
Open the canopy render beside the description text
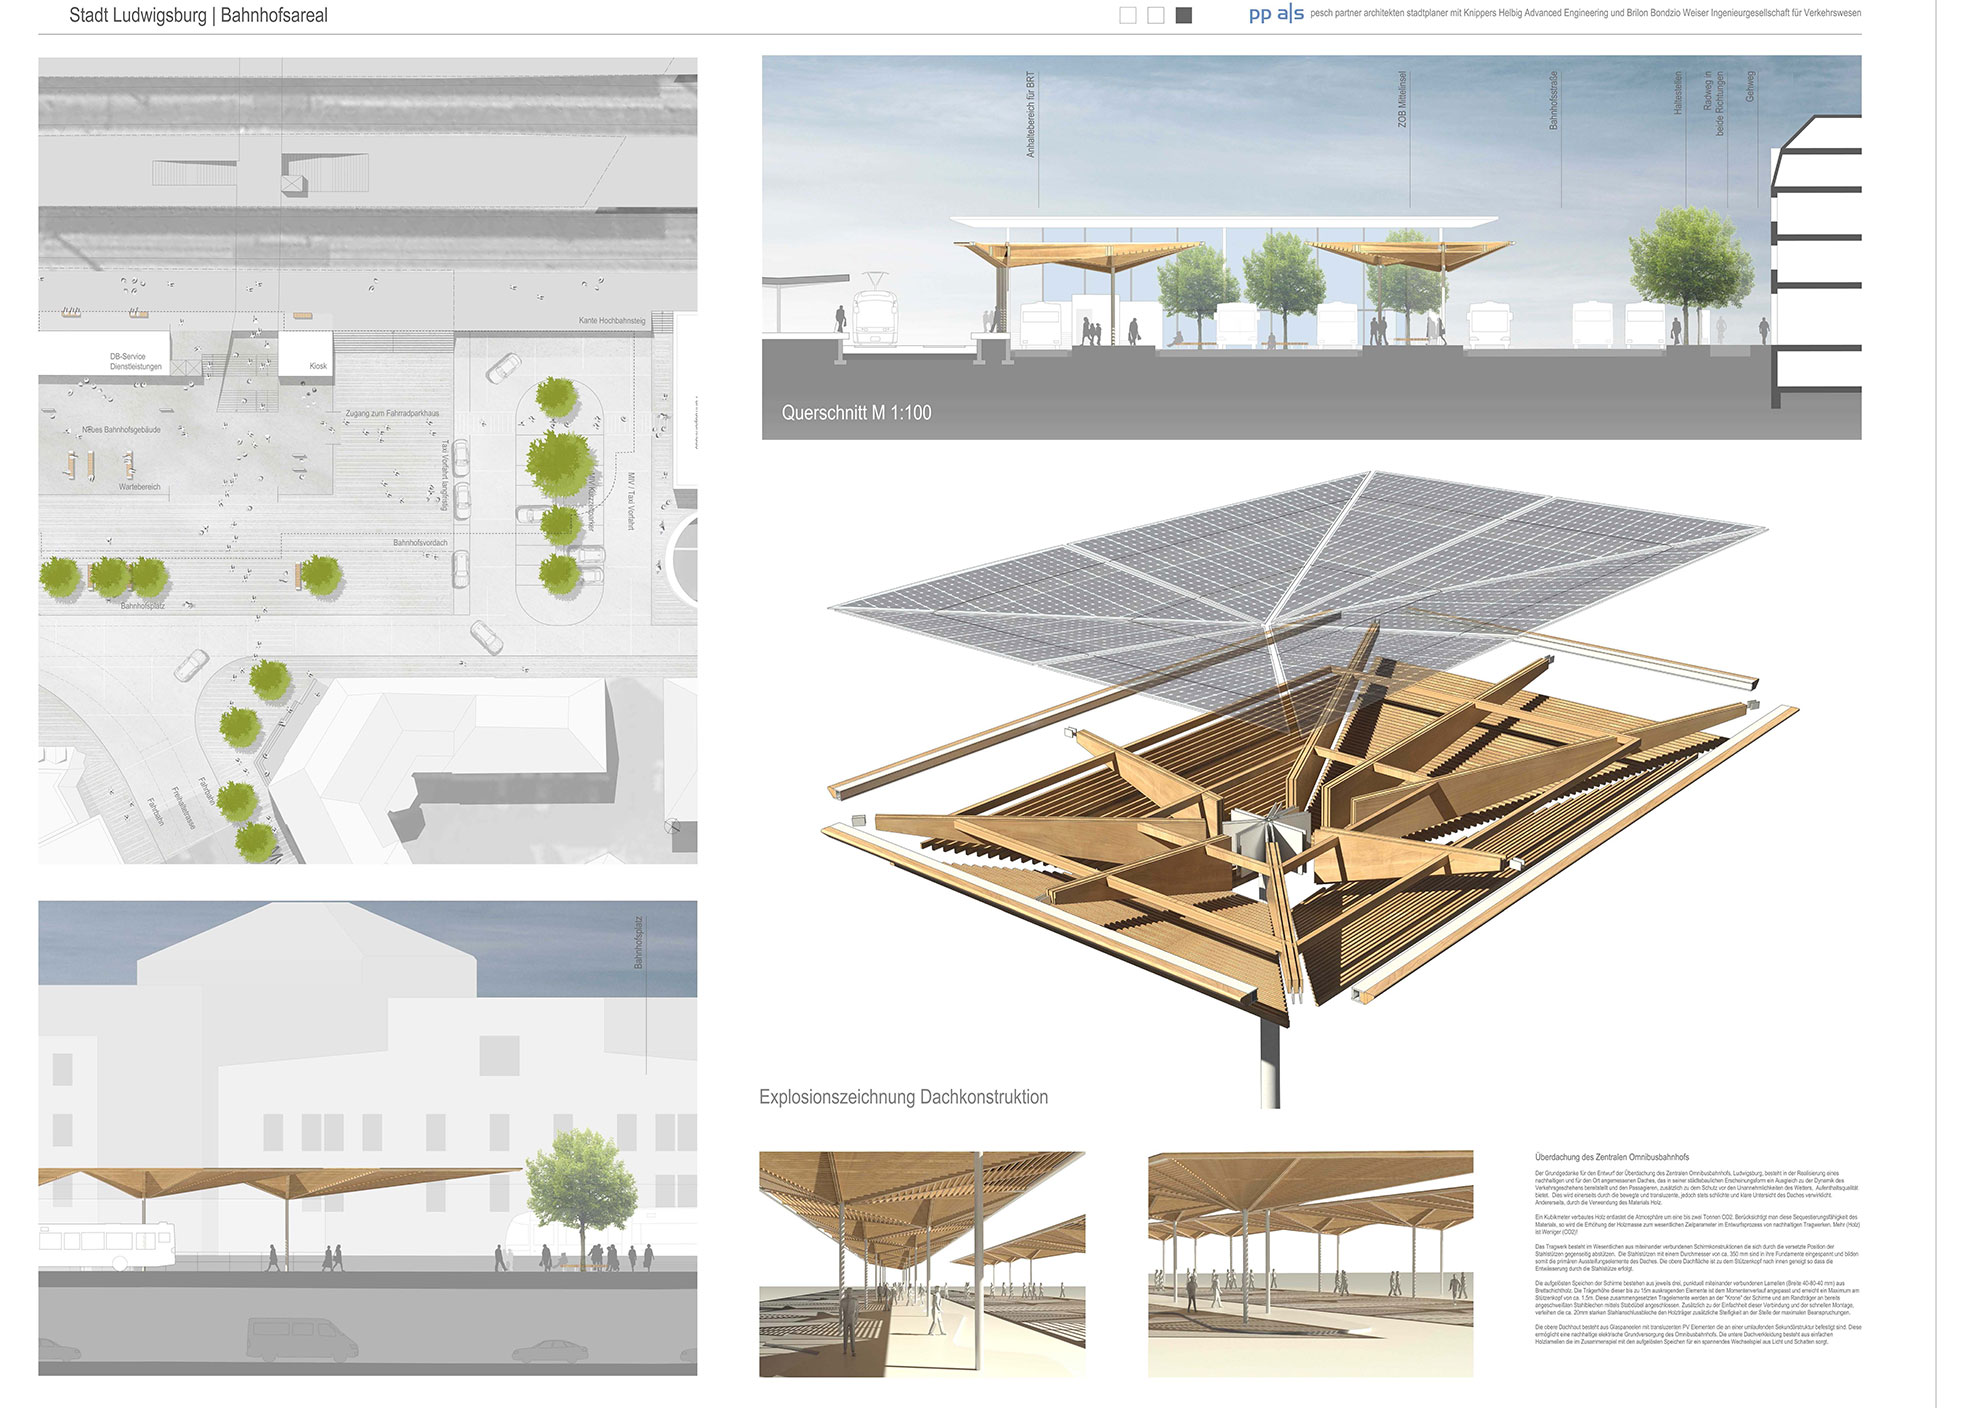click(x=1311, y=1264)
